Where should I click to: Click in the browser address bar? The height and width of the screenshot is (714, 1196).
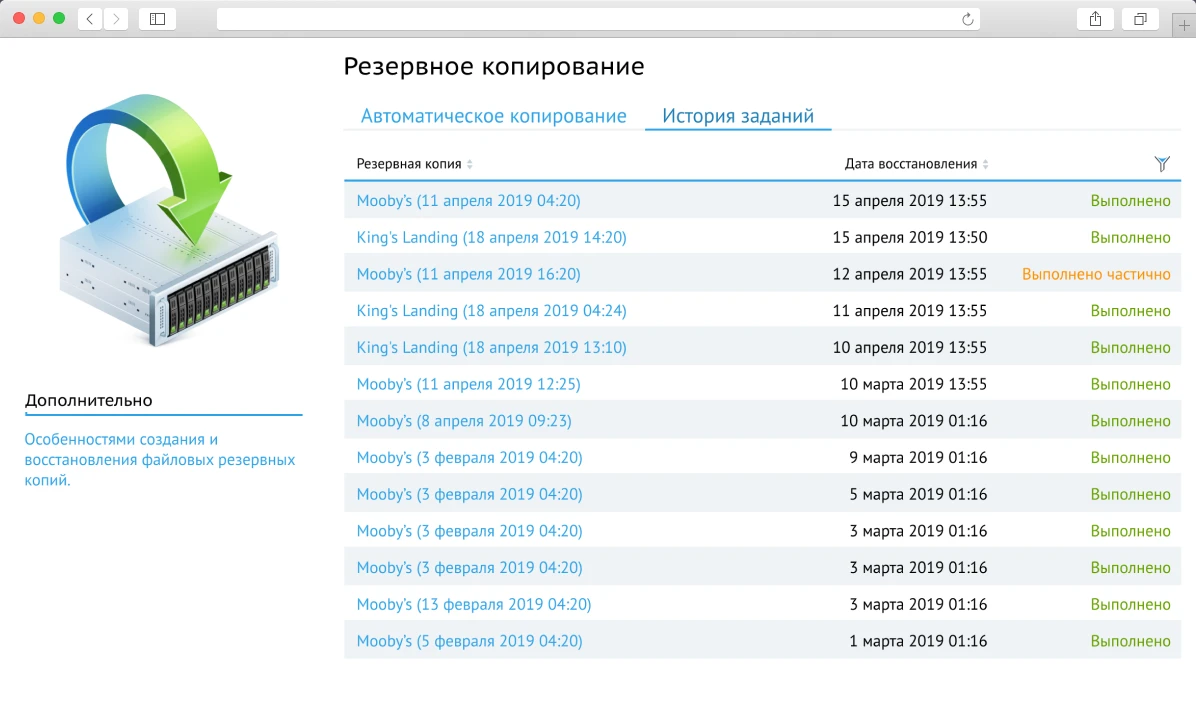pyautogui.click(x=590, y=19)
